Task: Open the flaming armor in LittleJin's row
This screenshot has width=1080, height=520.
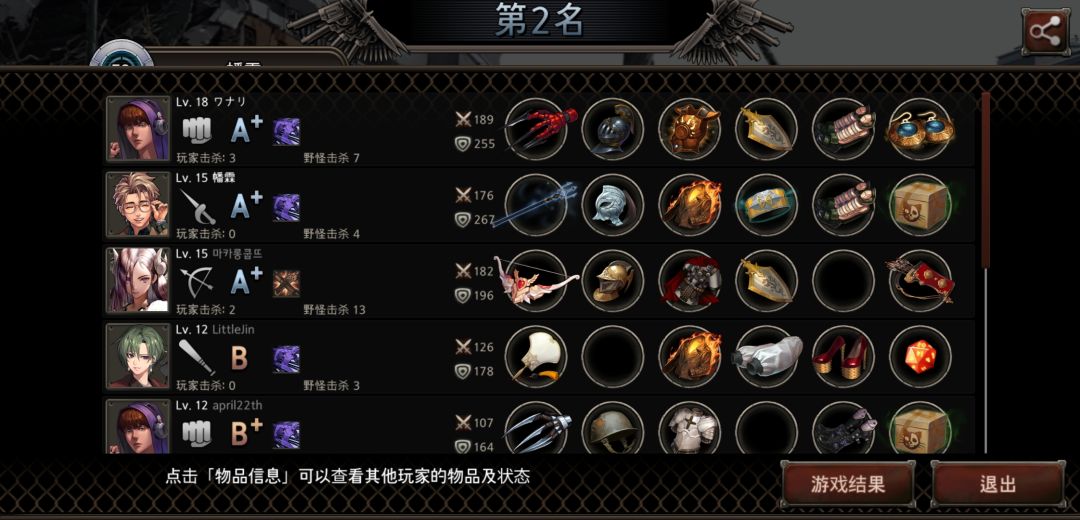Action: [689, 357]
